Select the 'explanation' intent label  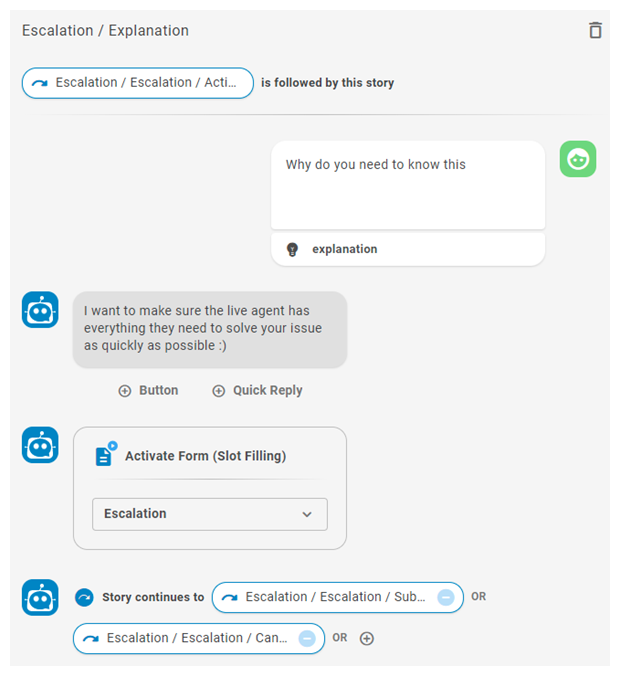pyautogui.click(x=345, y=249)
